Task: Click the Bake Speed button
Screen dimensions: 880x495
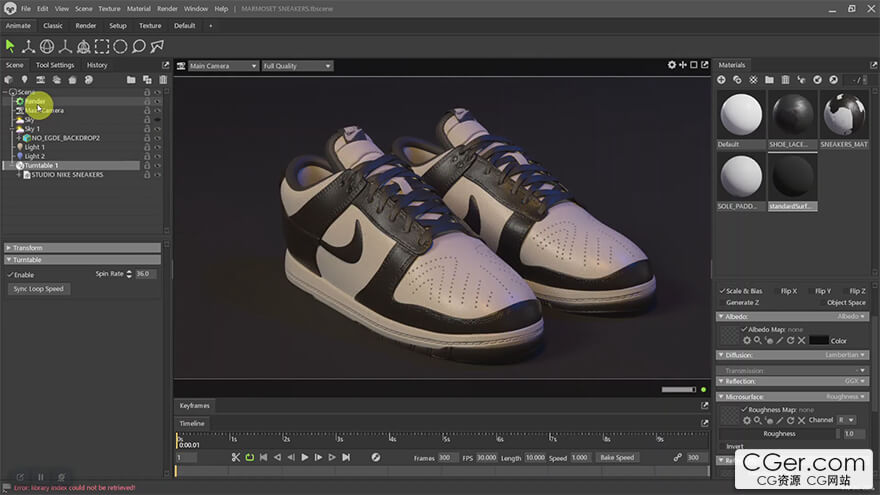Action: coord(617,457)
